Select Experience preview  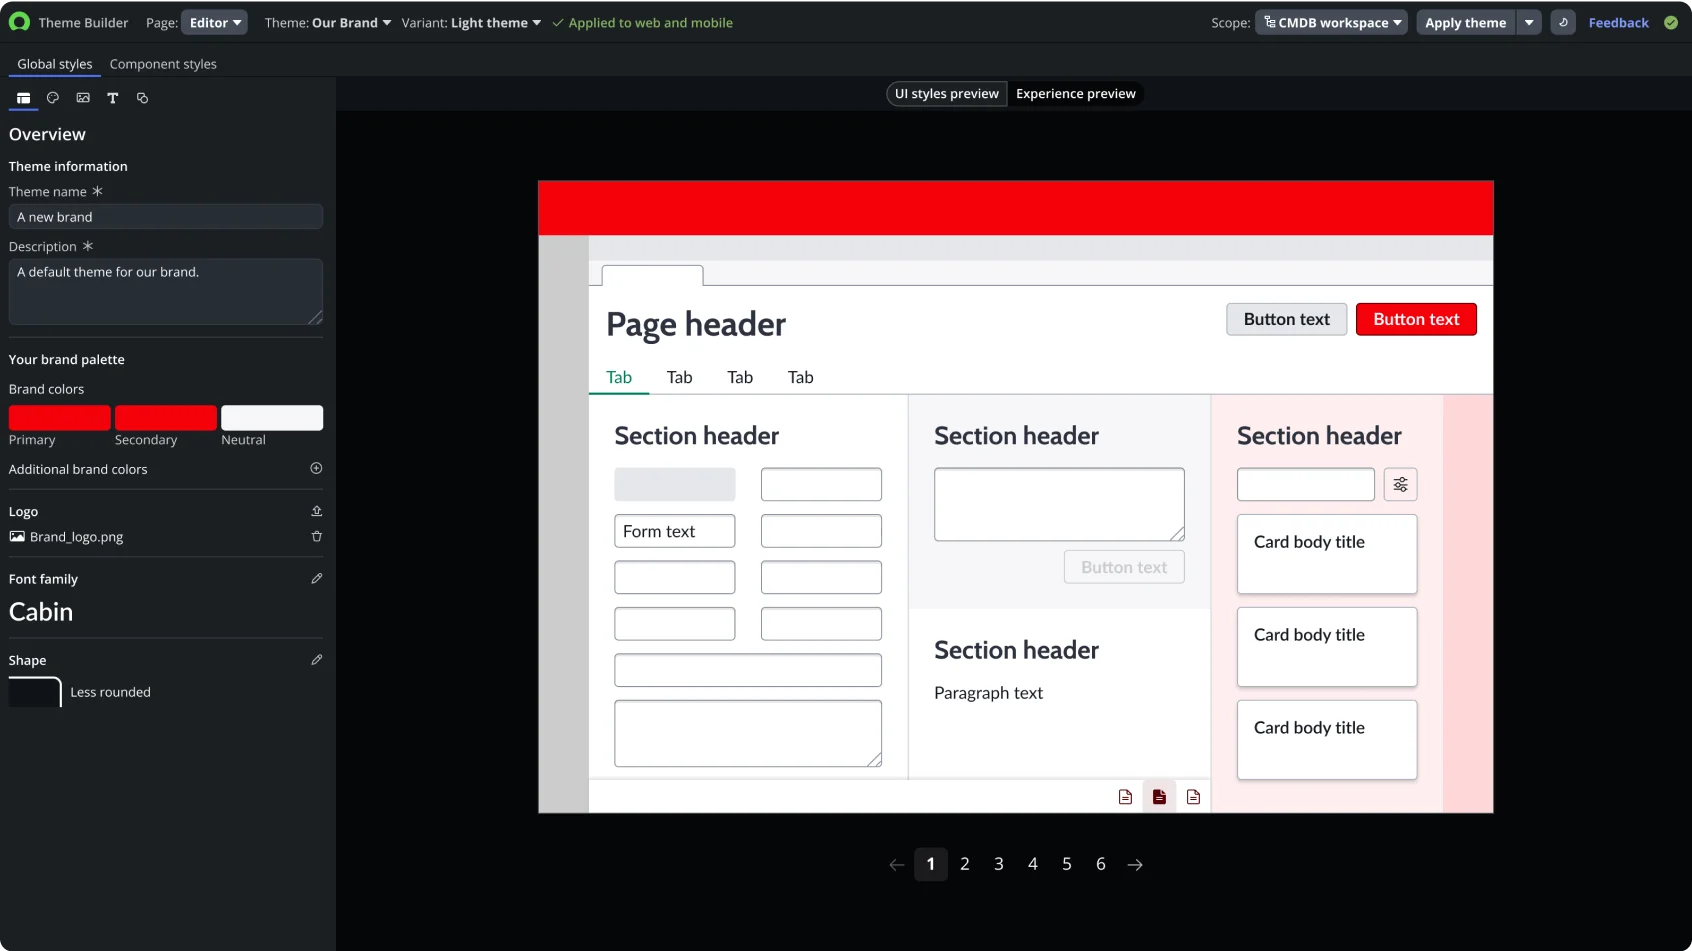pyautogui.click(x=1076, y=94)
